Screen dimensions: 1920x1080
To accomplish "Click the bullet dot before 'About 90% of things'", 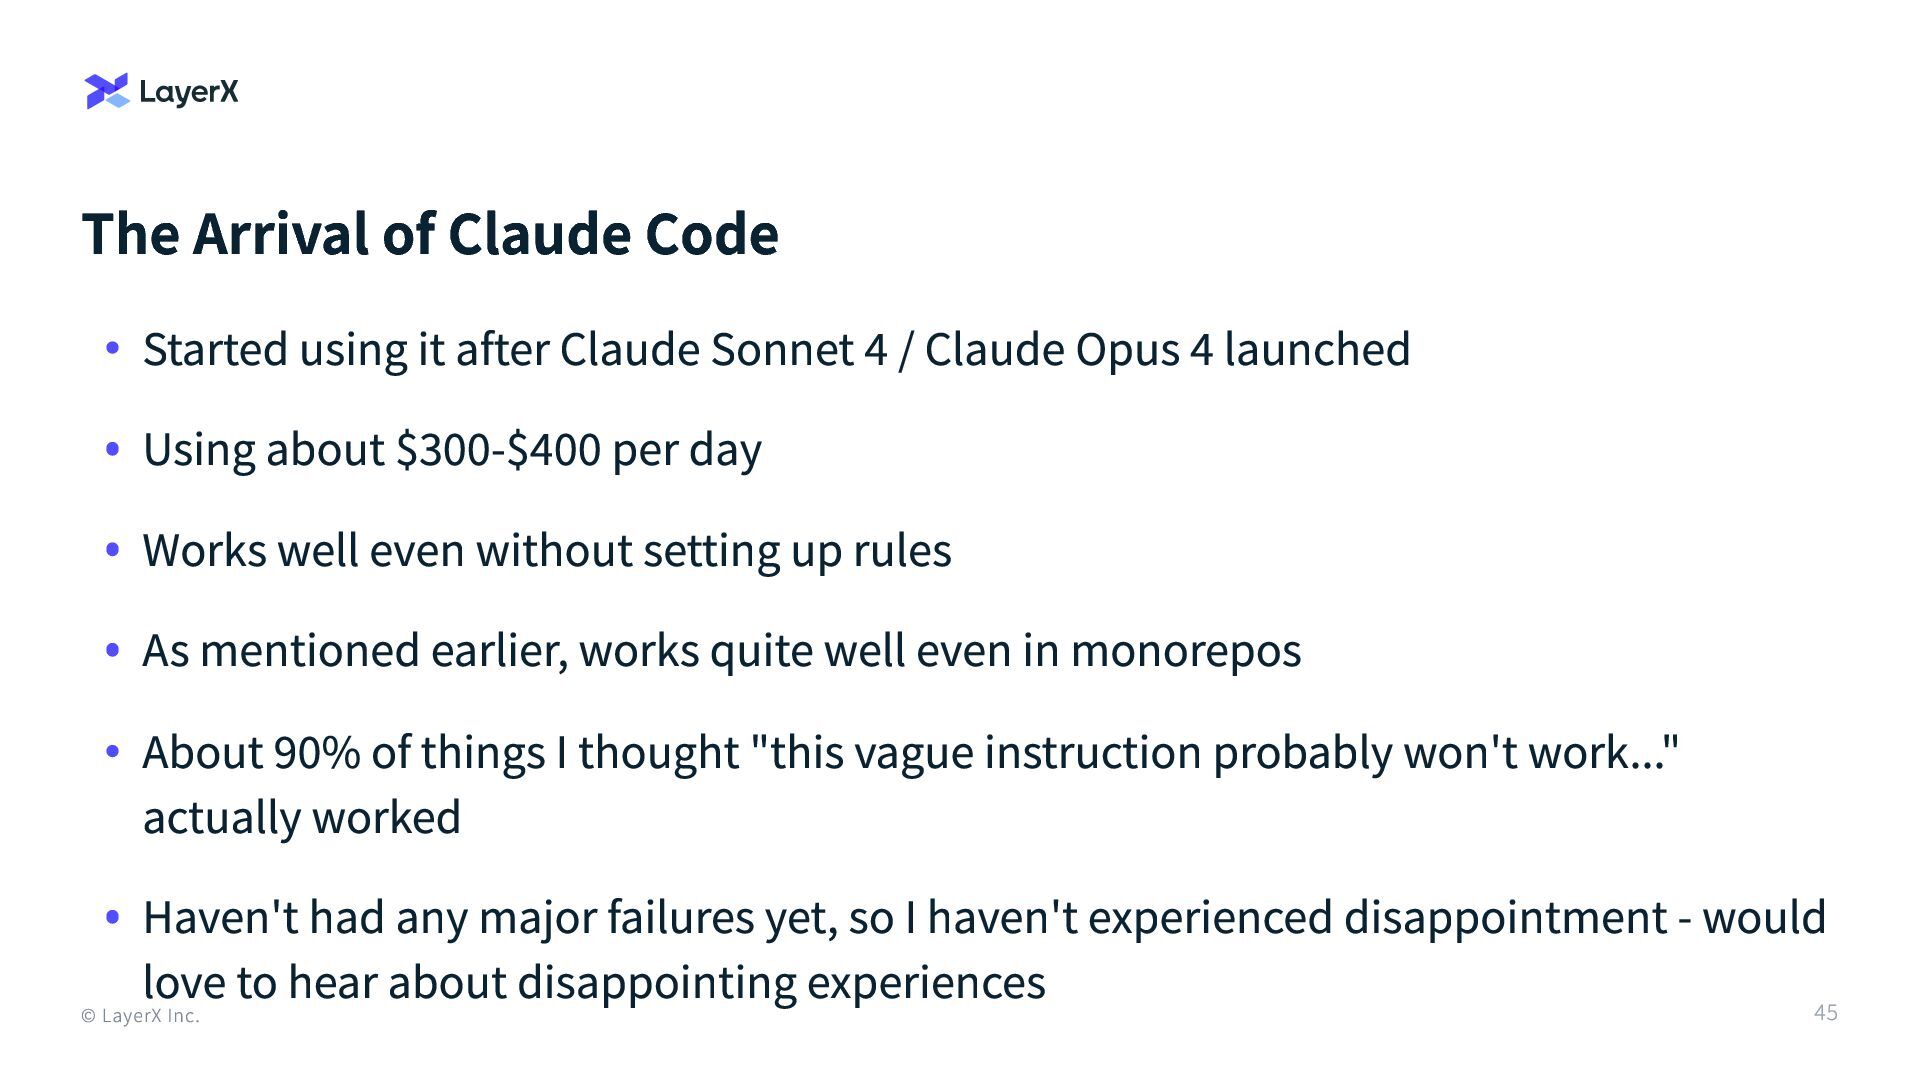I will tap(113, 751).
